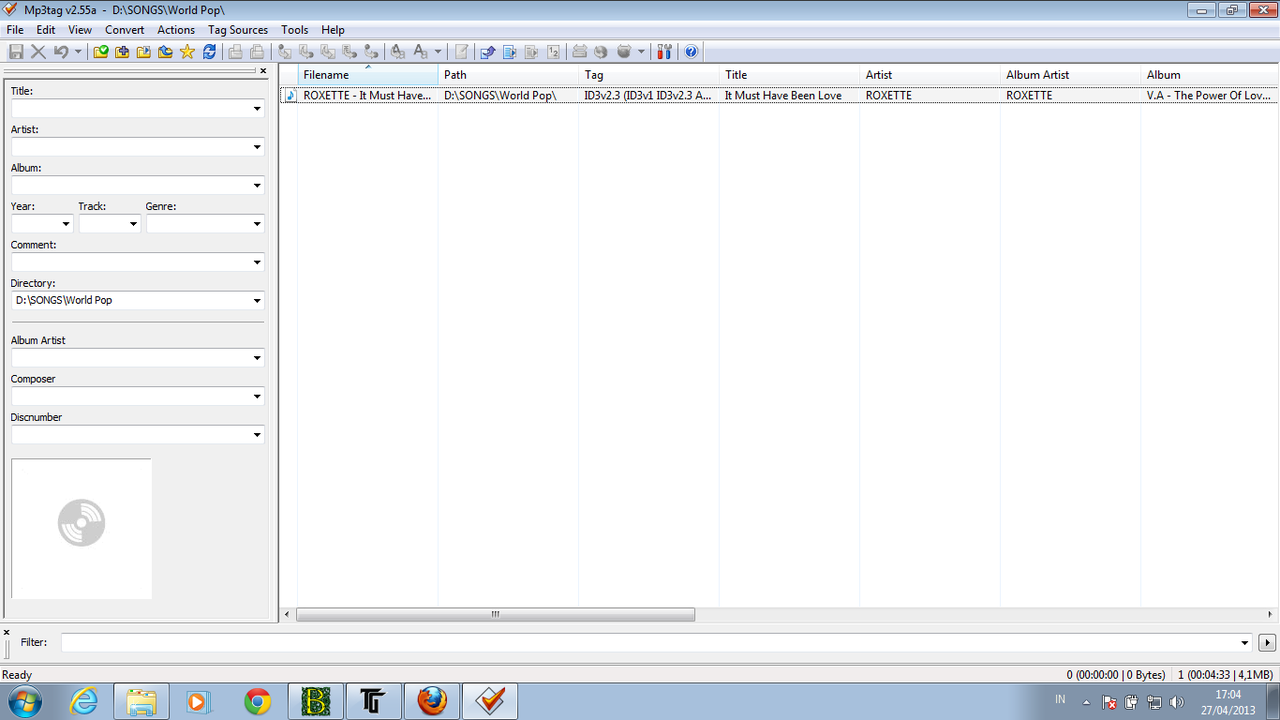This screenshot has height=720, width=1280.
Task: Click the Artist column header
Action: point(930,75)
